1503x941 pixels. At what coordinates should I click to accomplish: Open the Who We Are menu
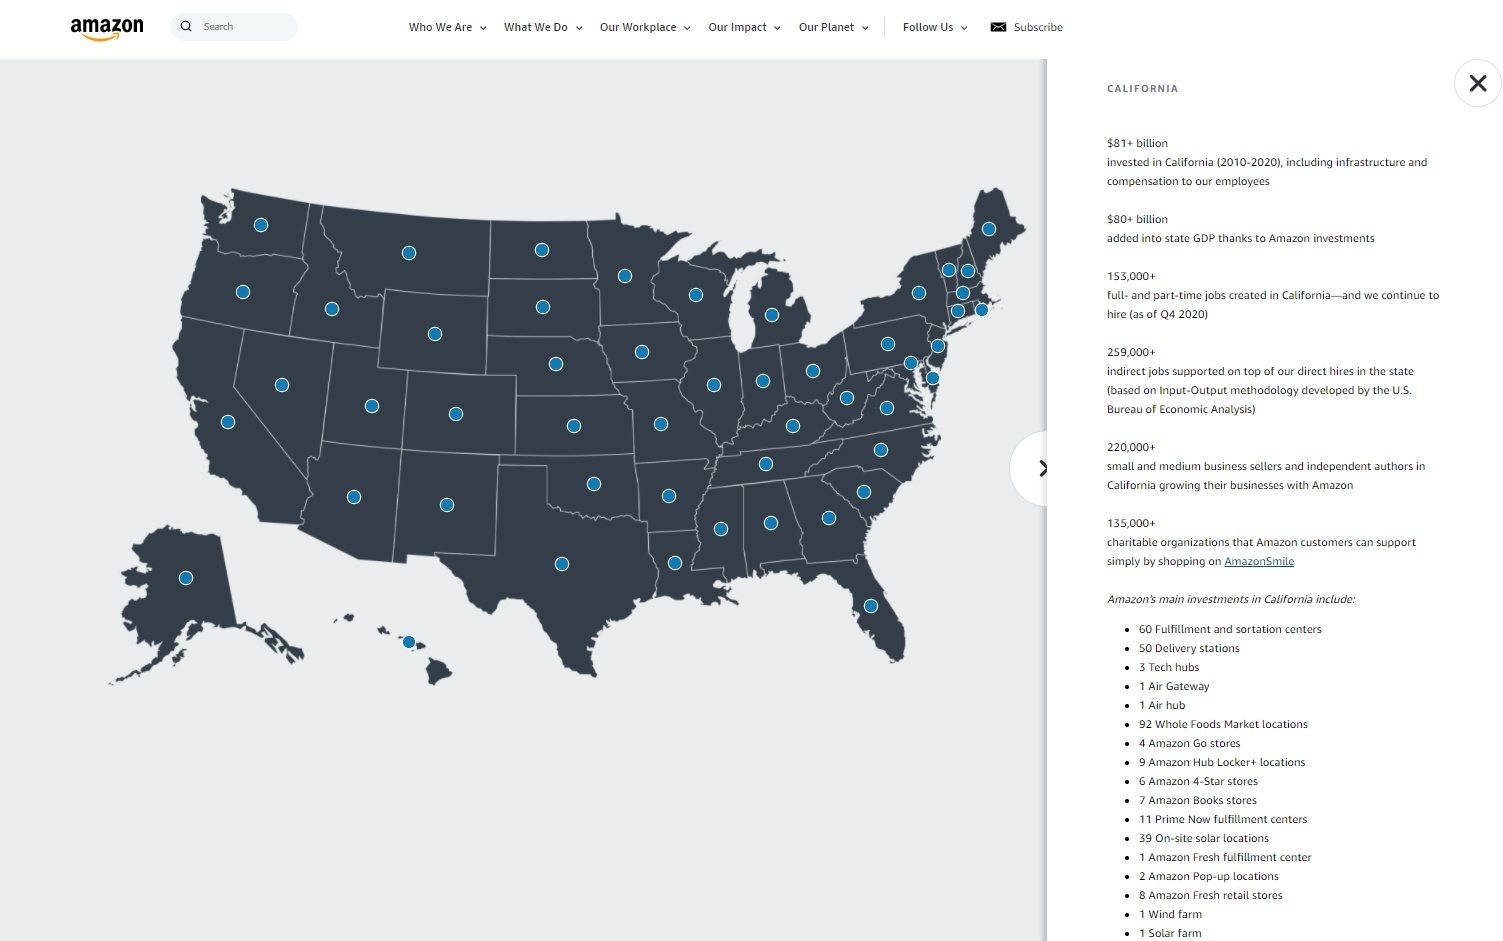pyautogui.click(x=447, y=27)
